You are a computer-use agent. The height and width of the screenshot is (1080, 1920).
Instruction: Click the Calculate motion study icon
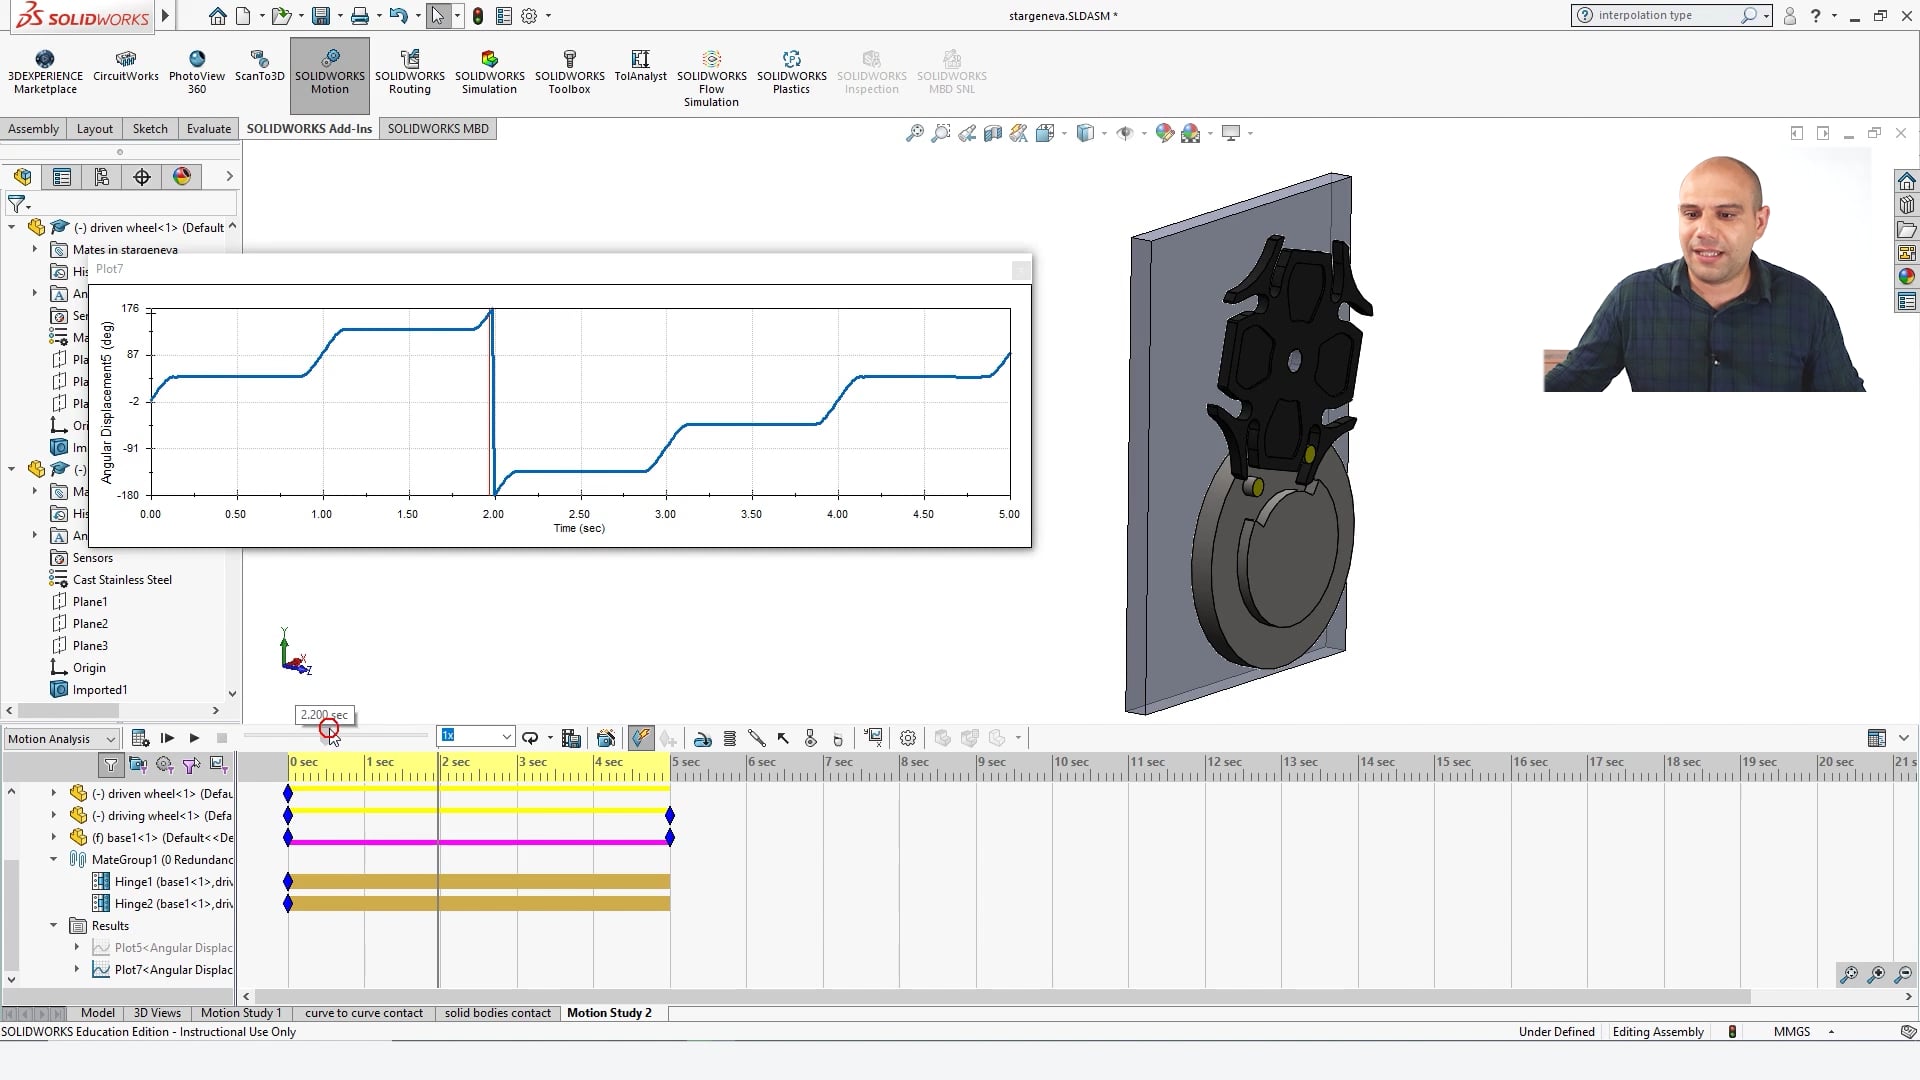[x=140, y=738]
